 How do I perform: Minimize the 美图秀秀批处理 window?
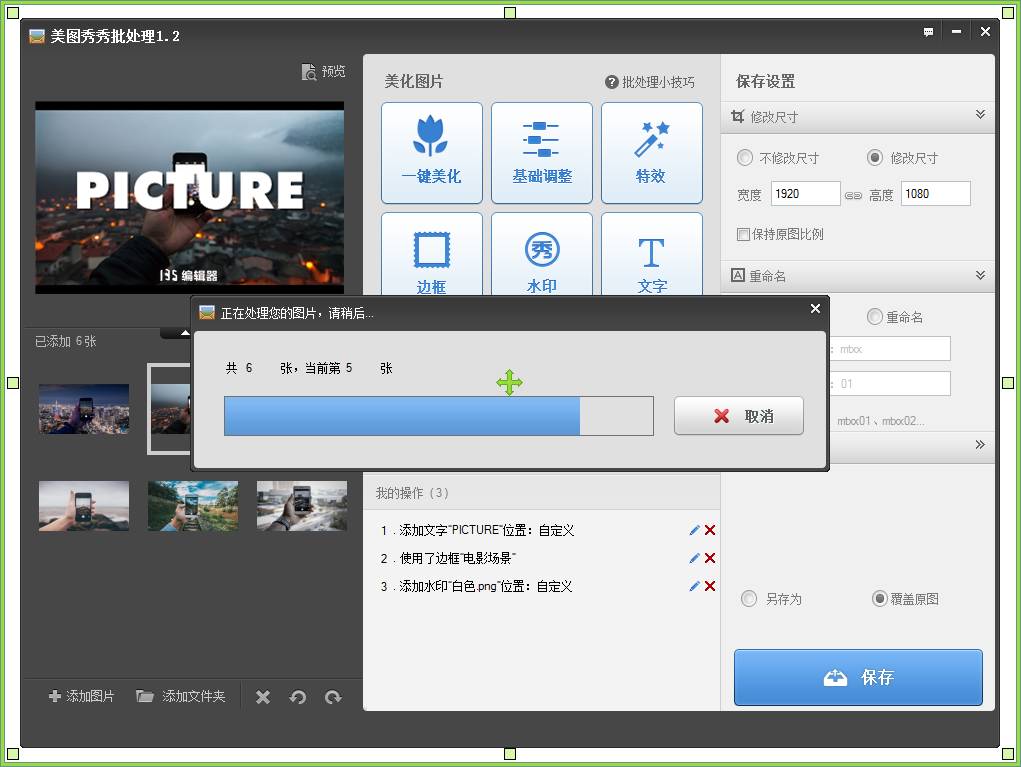click(956, 32)
